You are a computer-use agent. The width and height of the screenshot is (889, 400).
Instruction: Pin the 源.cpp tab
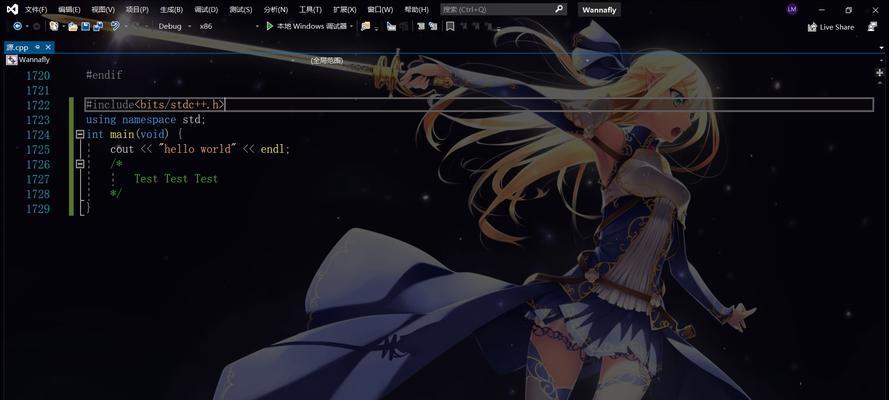pos(37,47)
